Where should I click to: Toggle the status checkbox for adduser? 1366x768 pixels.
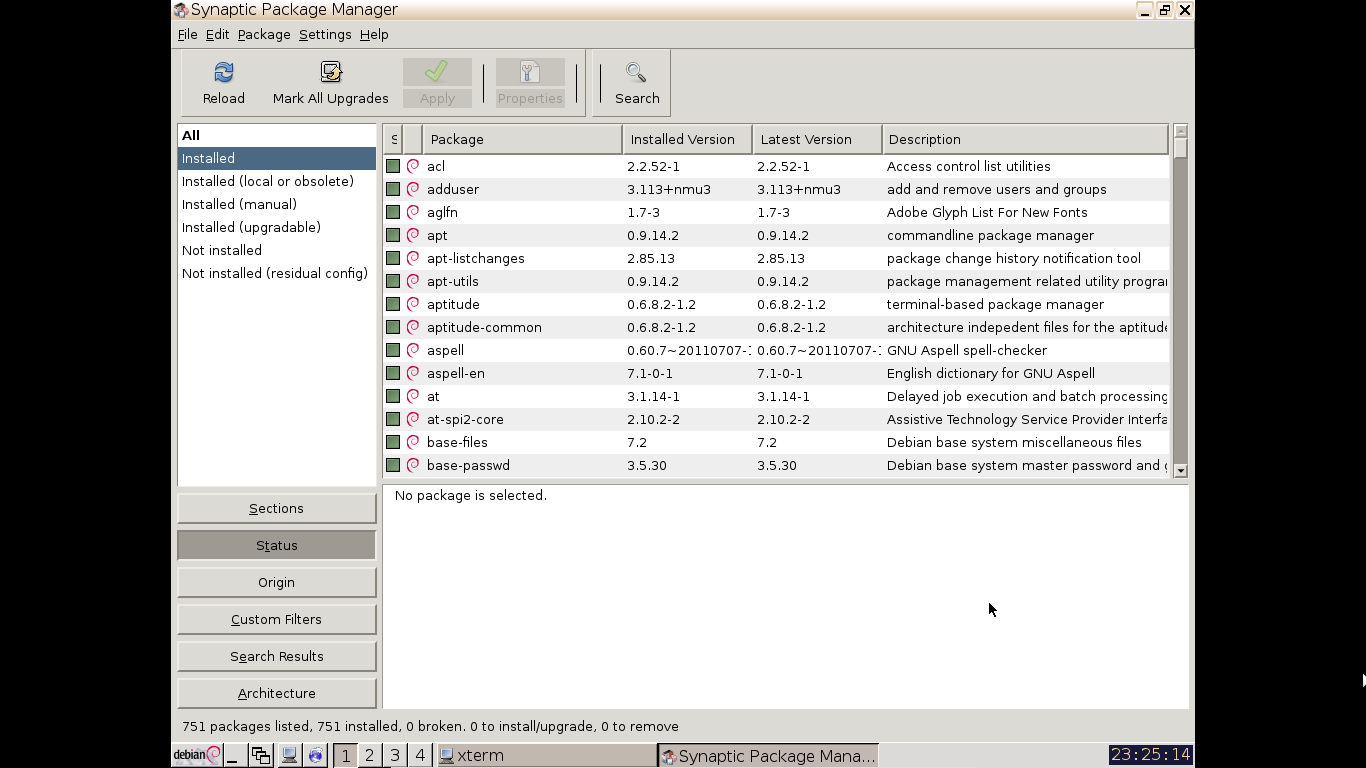tap(393, 190)
